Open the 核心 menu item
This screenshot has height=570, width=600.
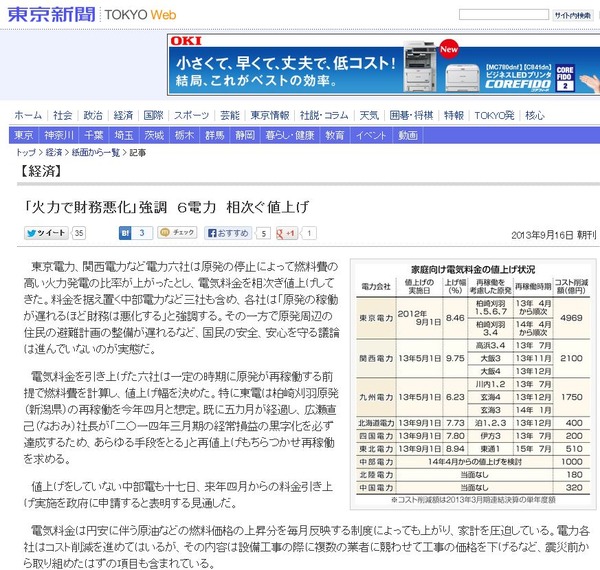coord(535,115)
